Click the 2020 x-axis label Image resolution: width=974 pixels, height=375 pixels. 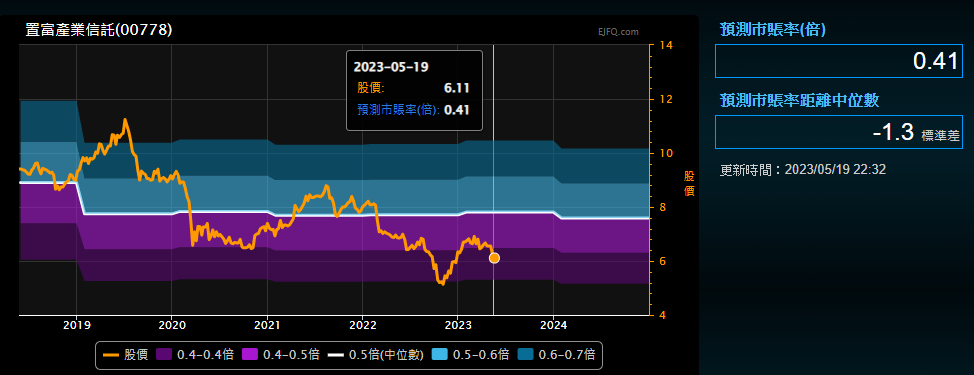172,324
